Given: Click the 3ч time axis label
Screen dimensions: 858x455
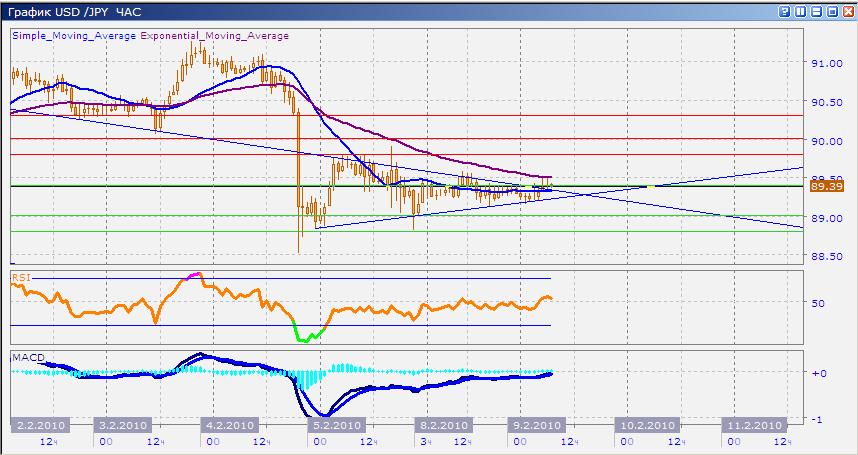Looking at the screenshot, I should [426, 442].
